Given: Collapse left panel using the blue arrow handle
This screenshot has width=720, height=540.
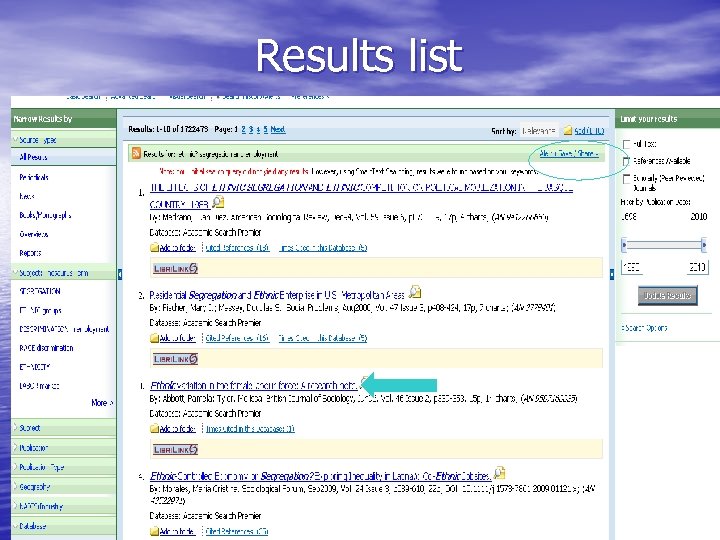Looking at the screenshot, I should pyautogui.click(x=120, y=274).
